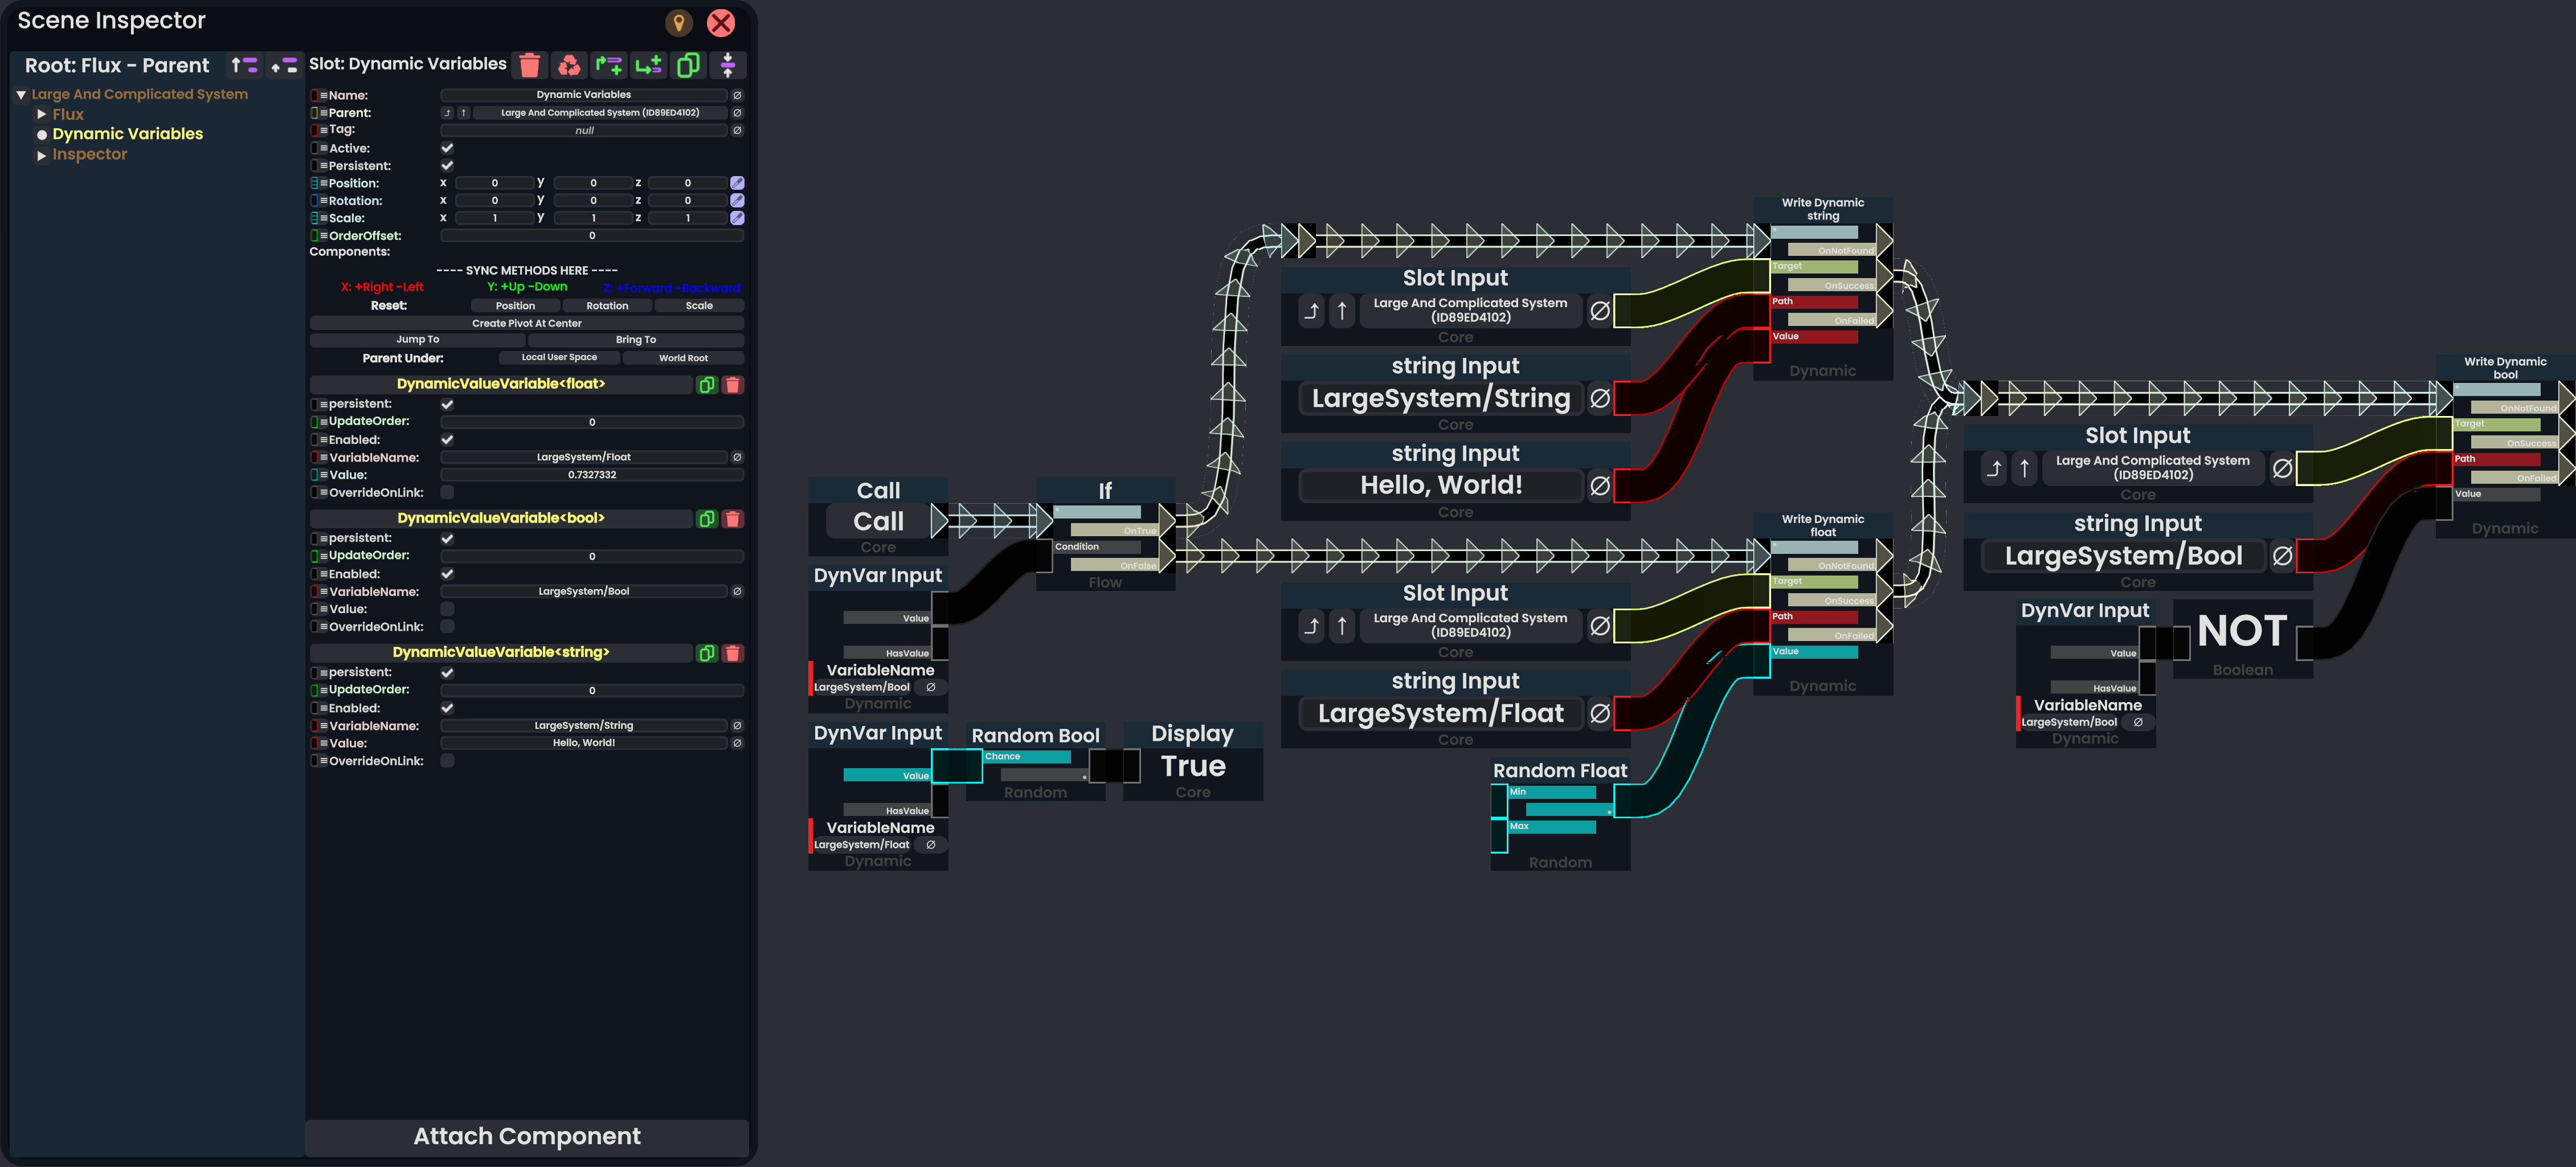Click the recycle destroy-preserving-assets icon
The height and width of the screenshot is (1167, 2576).
[569, 65]
